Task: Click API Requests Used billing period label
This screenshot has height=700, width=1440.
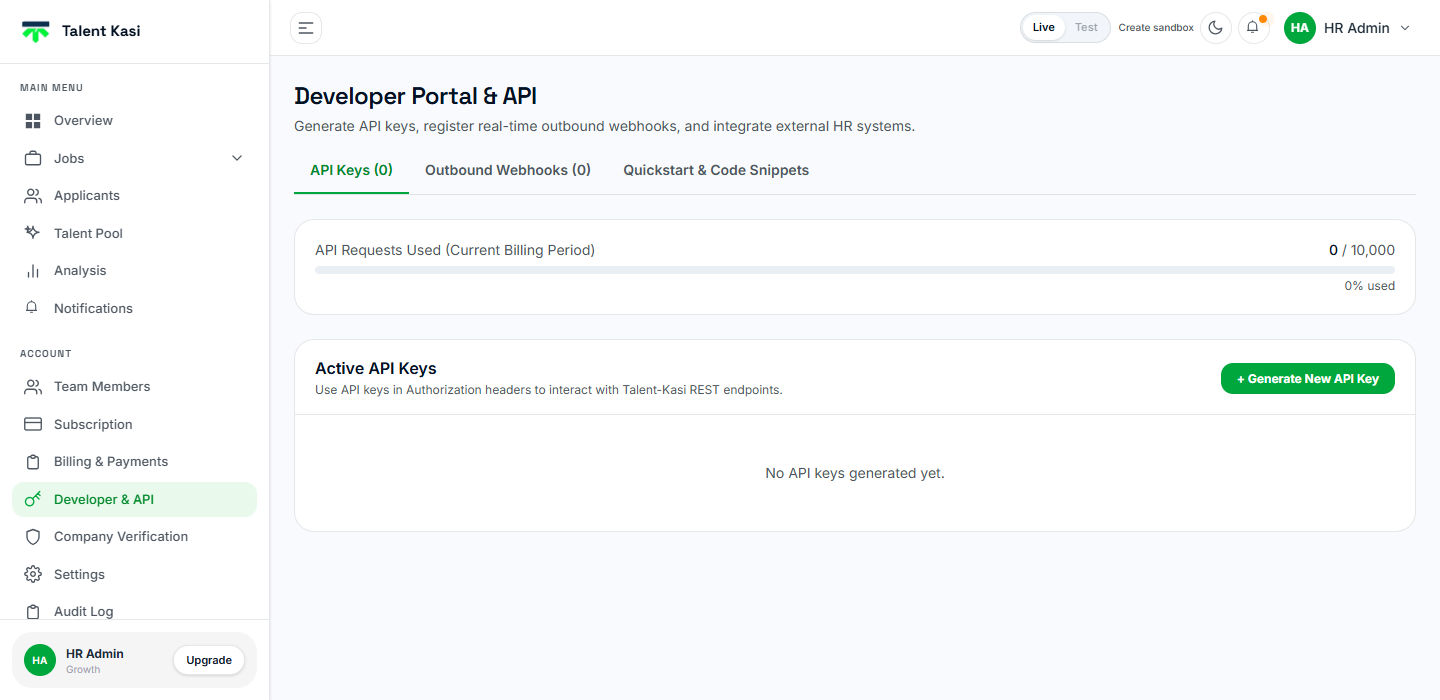Action: [455, 250]
